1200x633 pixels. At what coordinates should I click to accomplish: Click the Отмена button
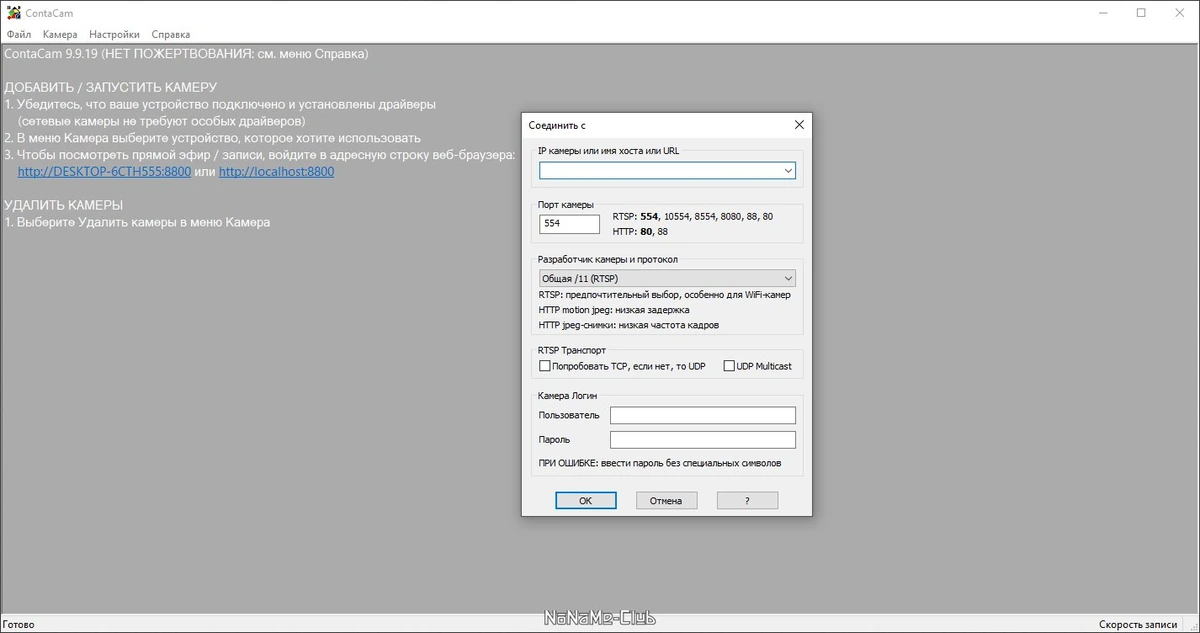pyautogui.click(x=666, y=501)
